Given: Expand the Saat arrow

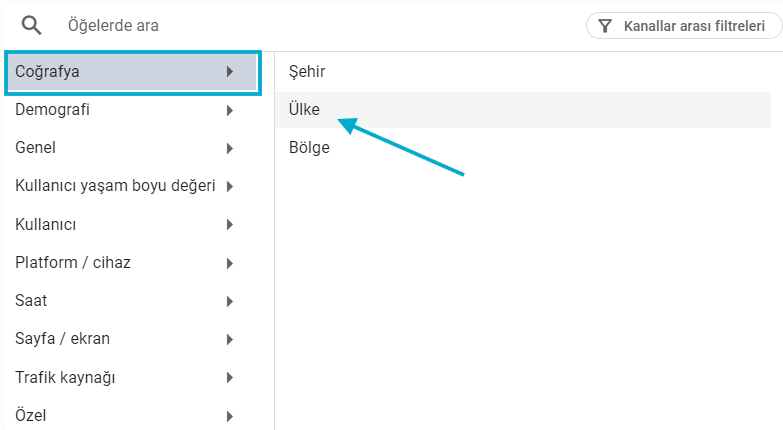Looking at the screenshot, I should (x=230, y=301).
